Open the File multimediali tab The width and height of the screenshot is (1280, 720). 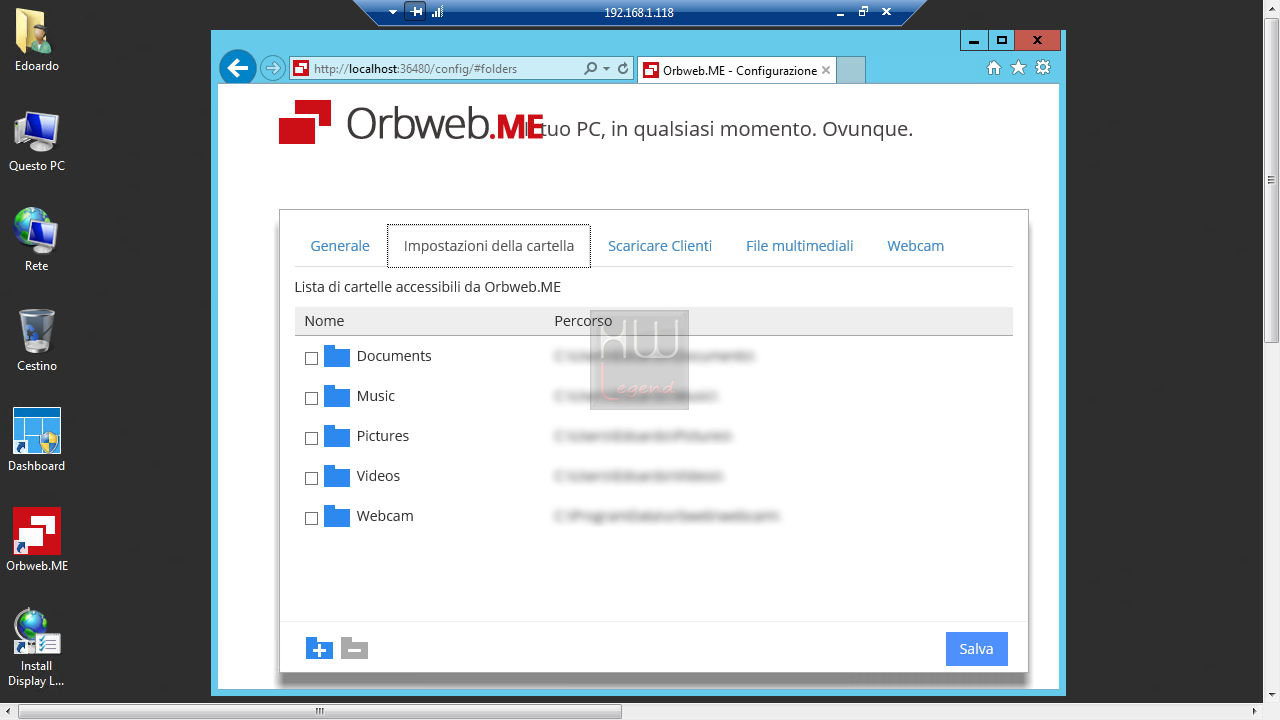click(800, 246)
